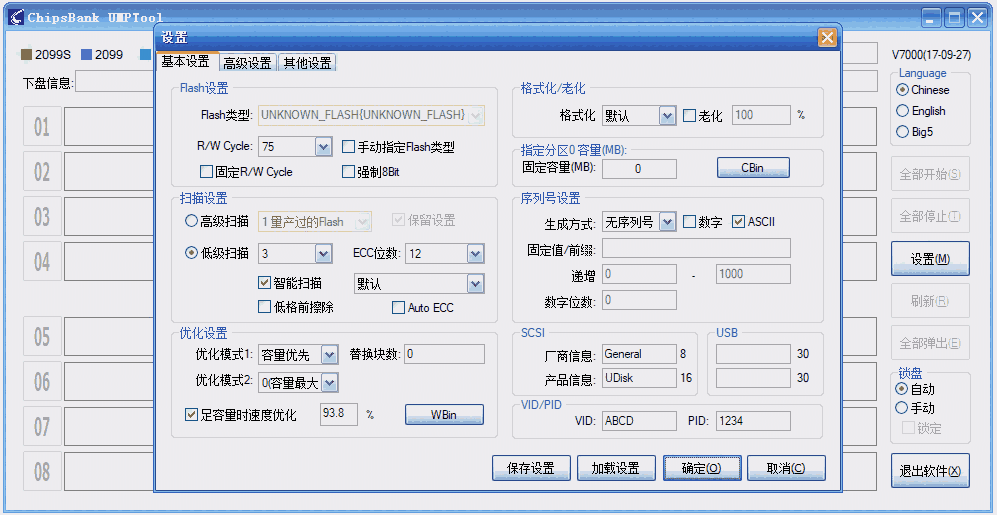Uncheck 足容量时速度优化 checkbox
This screenshot has height=515, width=997.
[x=191, y=415]
